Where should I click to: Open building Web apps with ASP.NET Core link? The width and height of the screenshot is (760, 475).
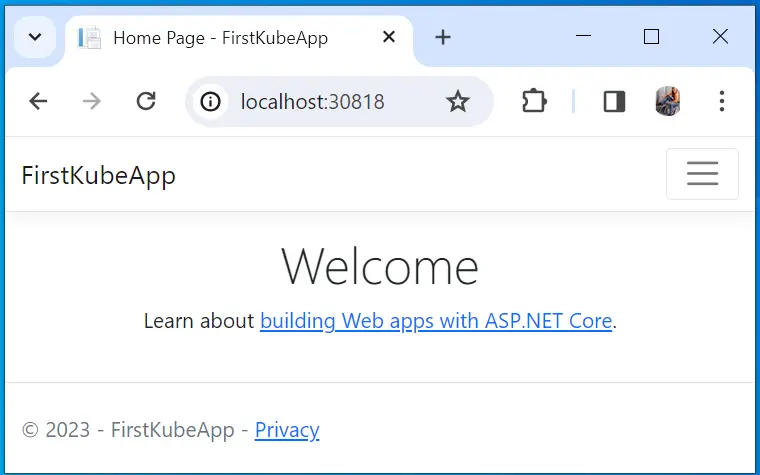[436, 321]
